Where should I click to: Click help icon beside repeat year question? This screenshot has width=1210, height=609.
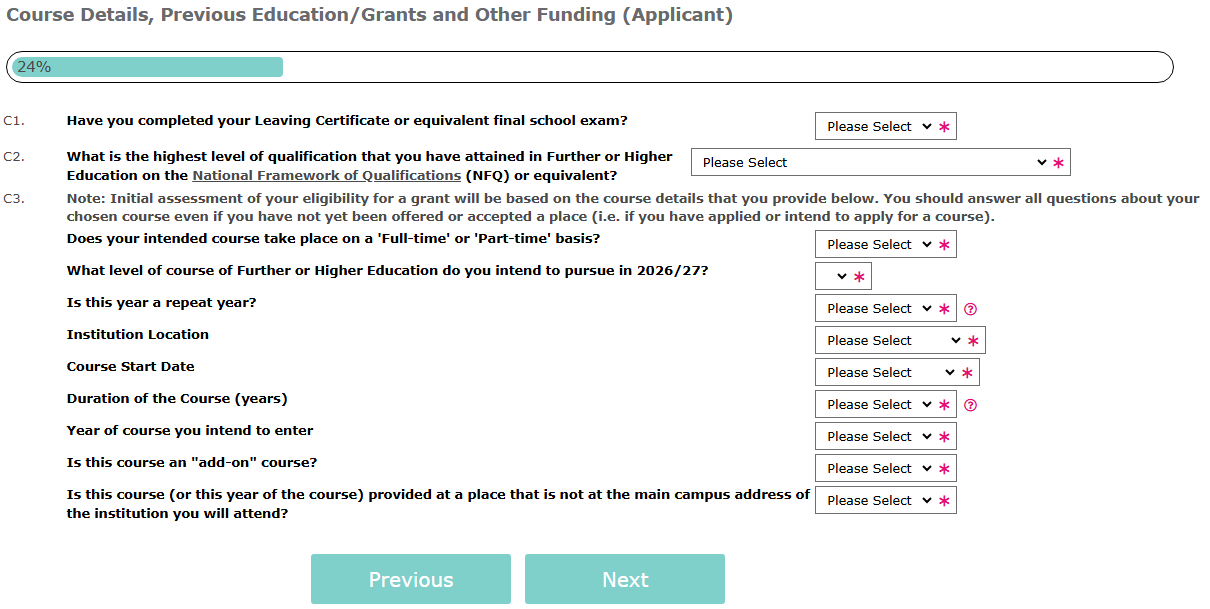(x=970, y=309)
